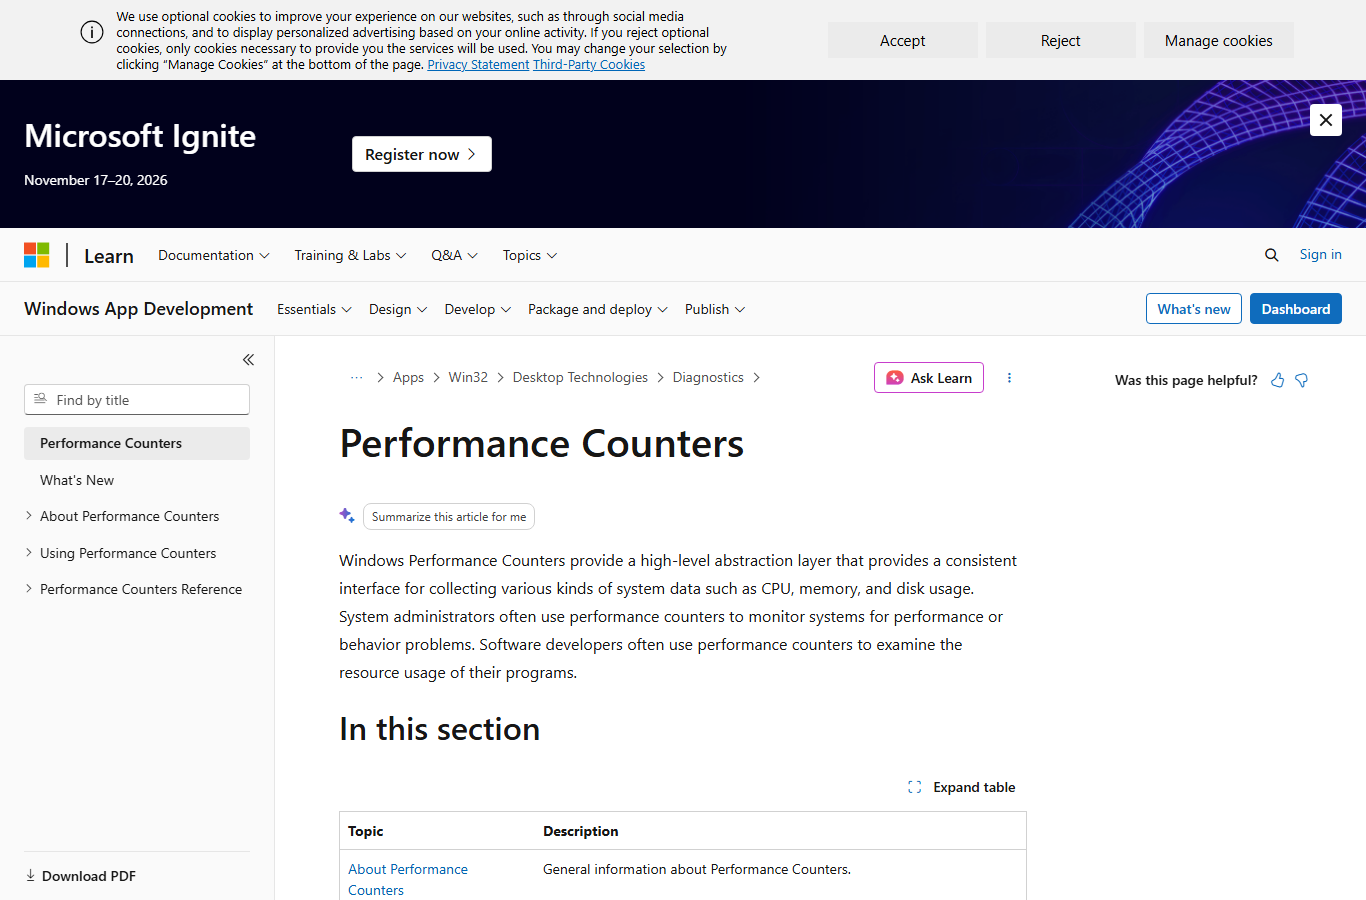Go to the Apps breadcrumb

[x=408, y=377]
